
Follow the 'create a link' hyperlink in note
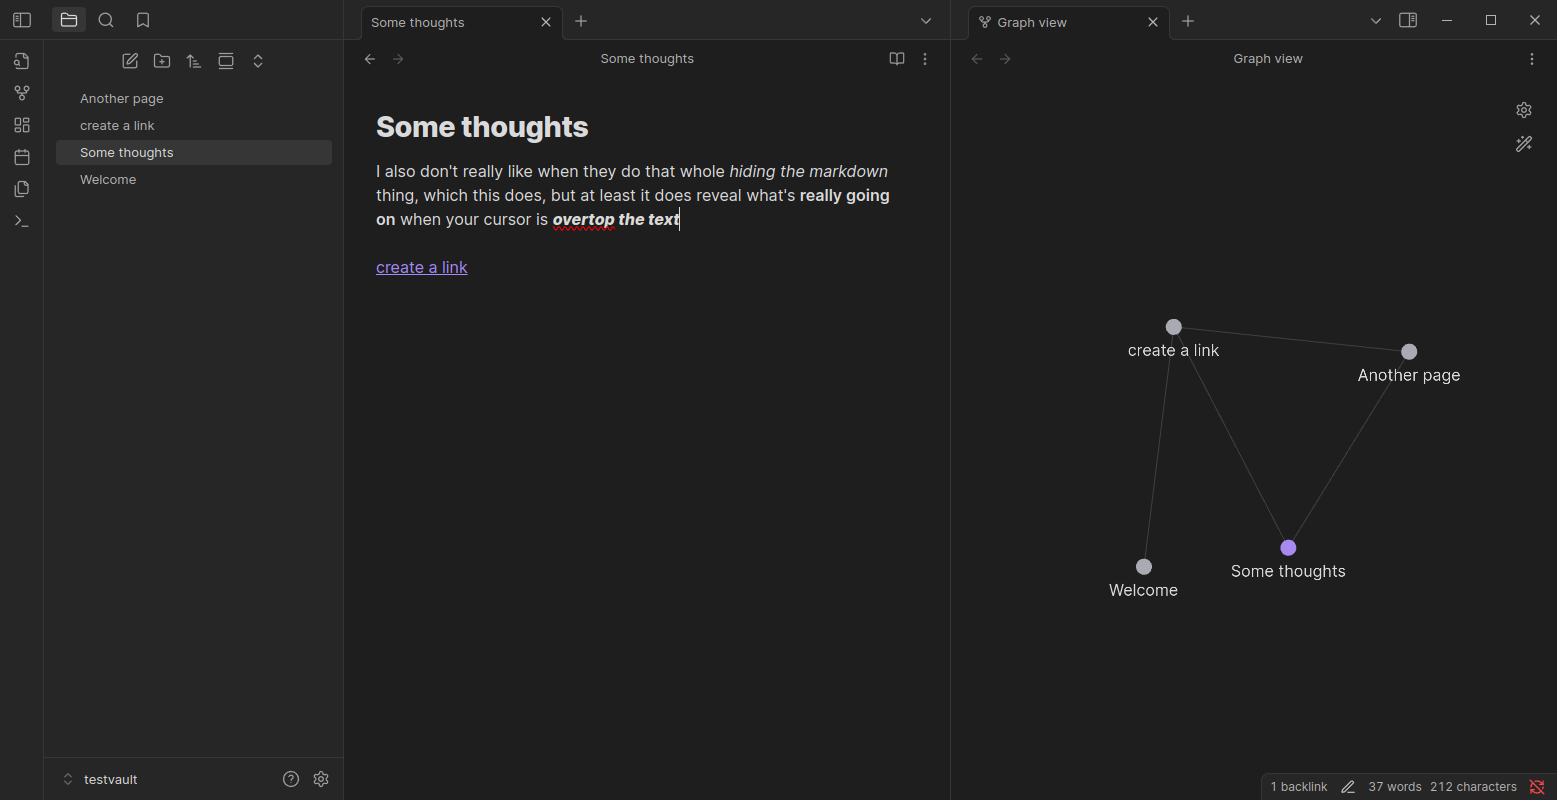click(x=421, y=267)
